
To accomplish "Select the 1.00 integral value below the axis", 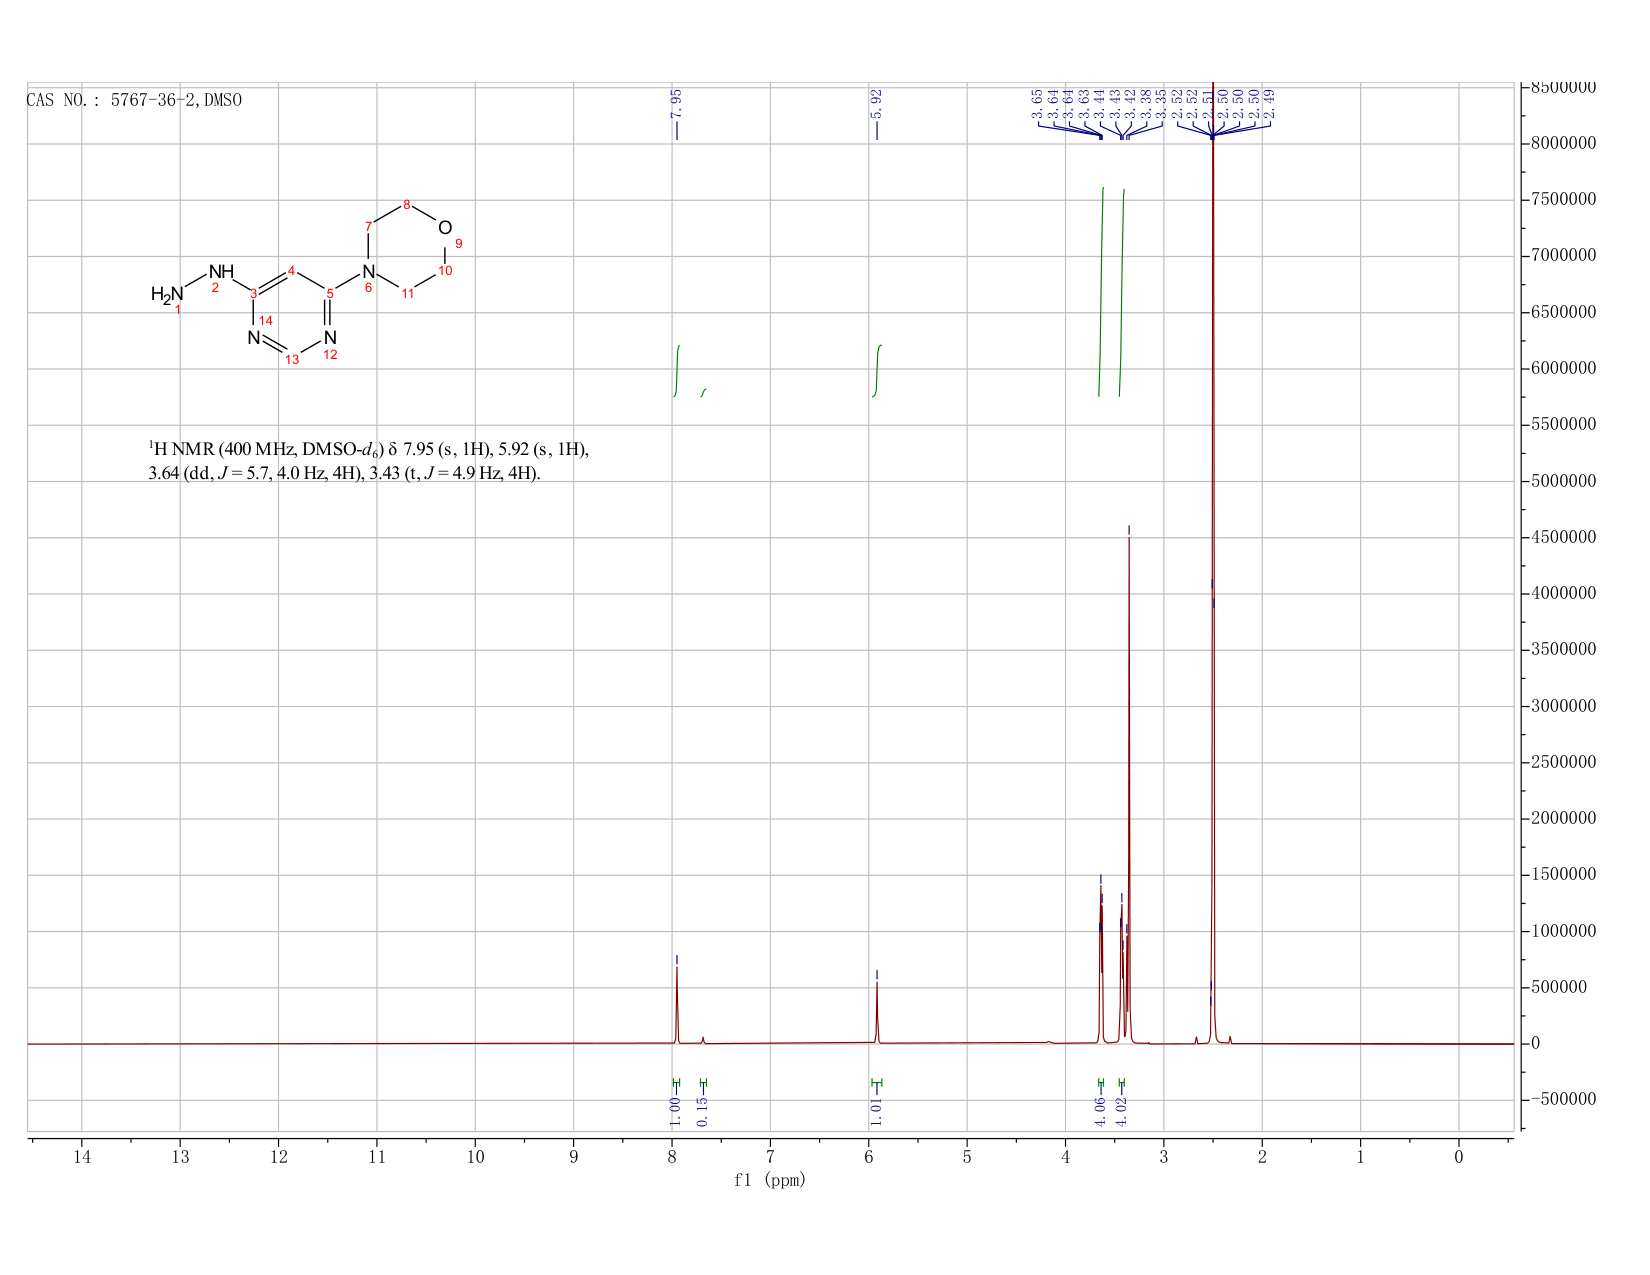I will click(676, 1110).
